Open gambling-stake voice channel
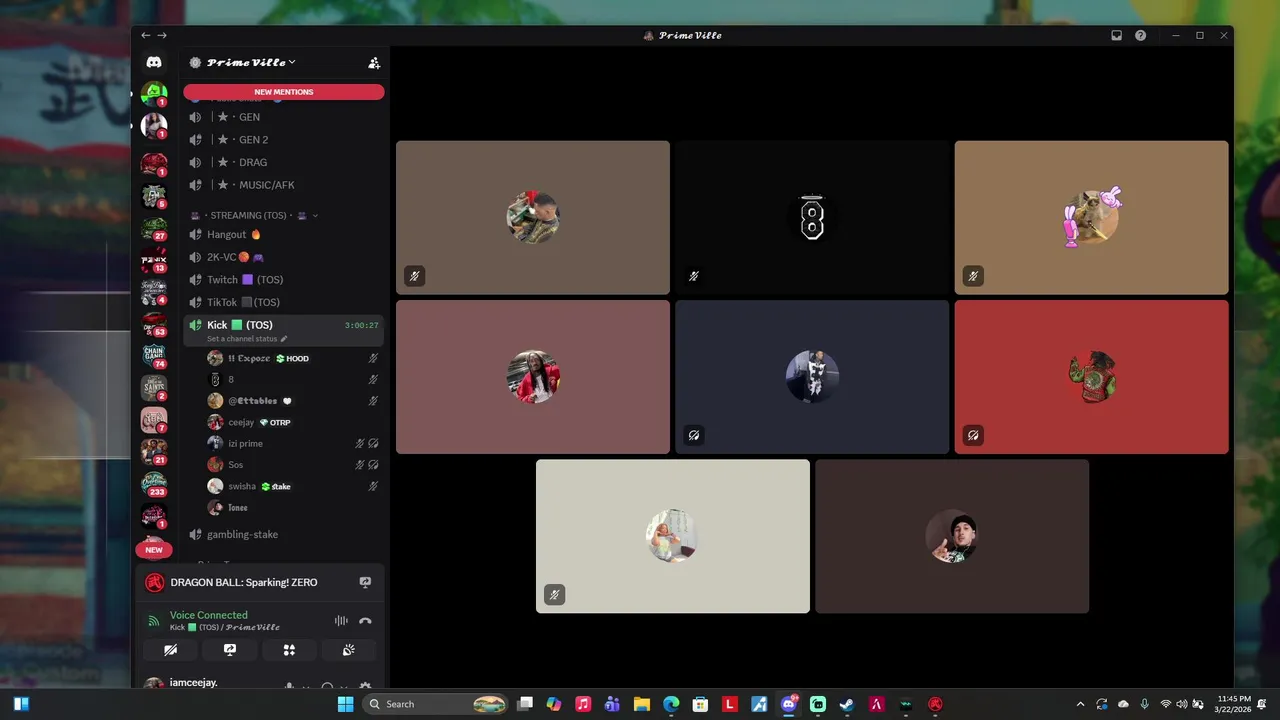Viewport: 1280px width, 720px height. tap(284, 534)
